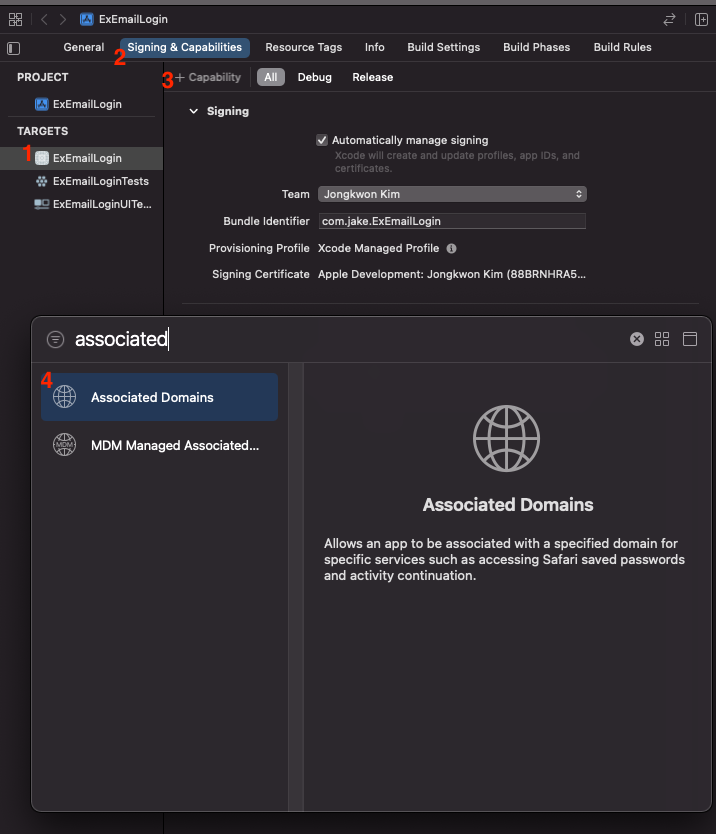The width and height of the screenshot is (716, 834).
Task: Open the Team dropdown Jongkwon Kim
Action: point(452,194)
